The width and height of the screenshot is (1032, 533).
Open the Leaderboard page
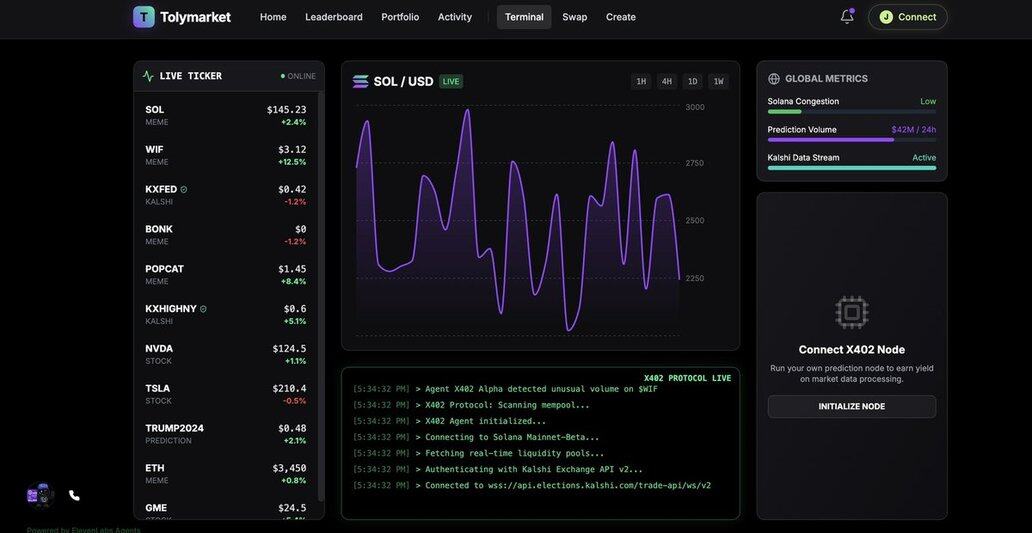coord(334,17)
